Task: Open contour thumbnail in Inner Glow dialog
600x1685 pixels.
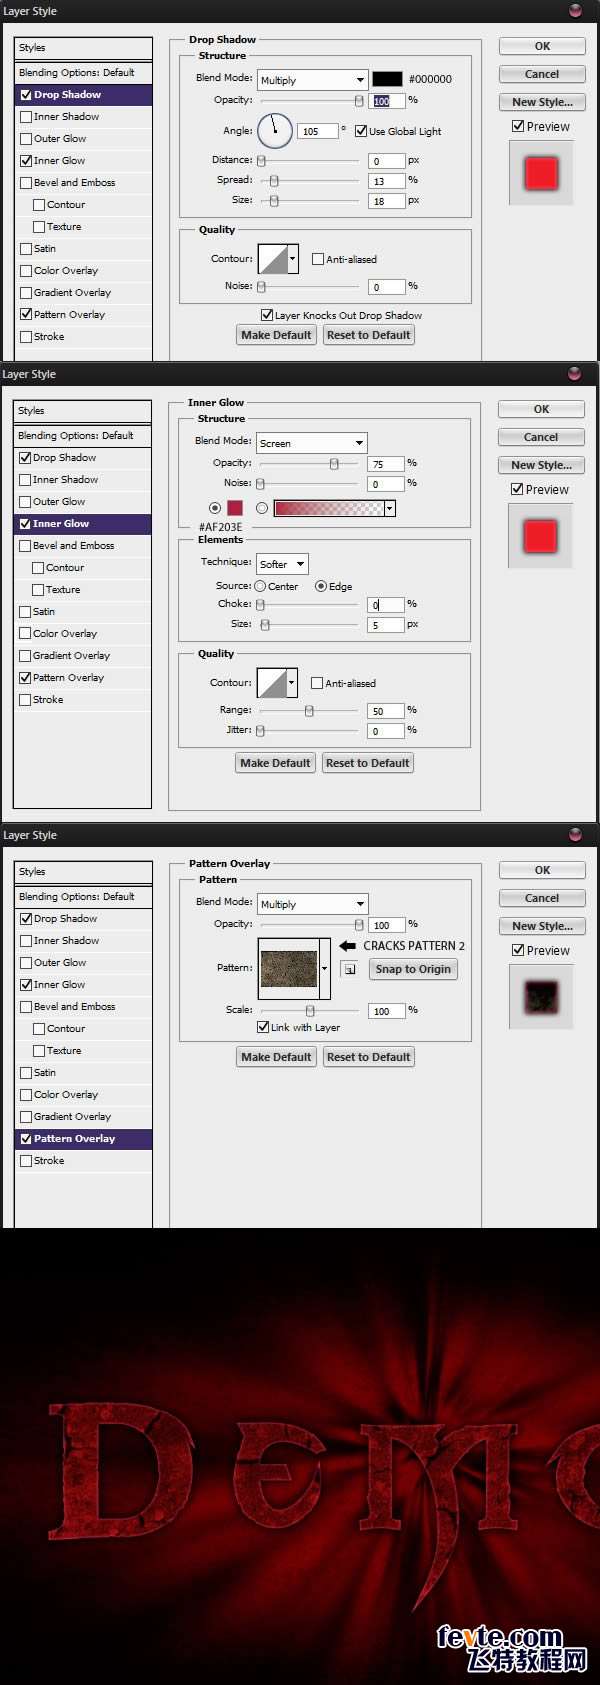Action: [271, 683]
